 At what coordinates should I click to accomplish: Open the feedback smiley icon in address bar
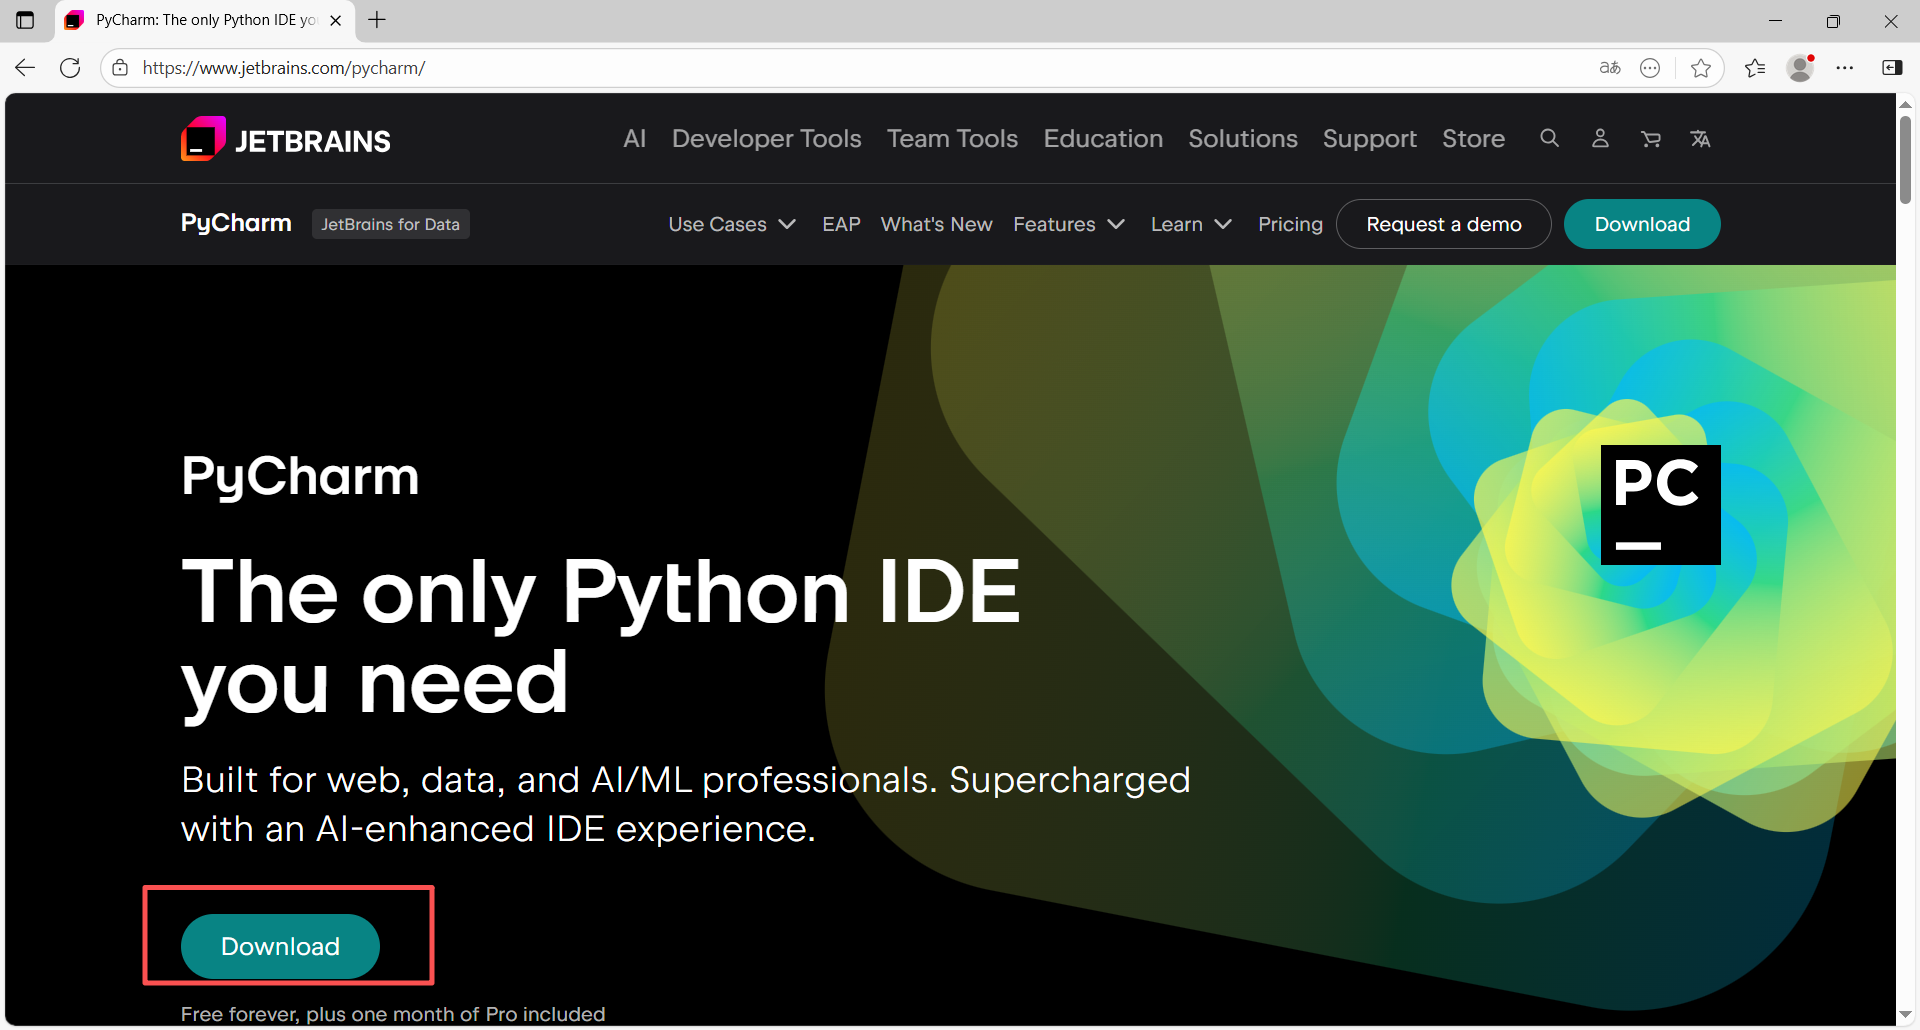point(1650,68)
